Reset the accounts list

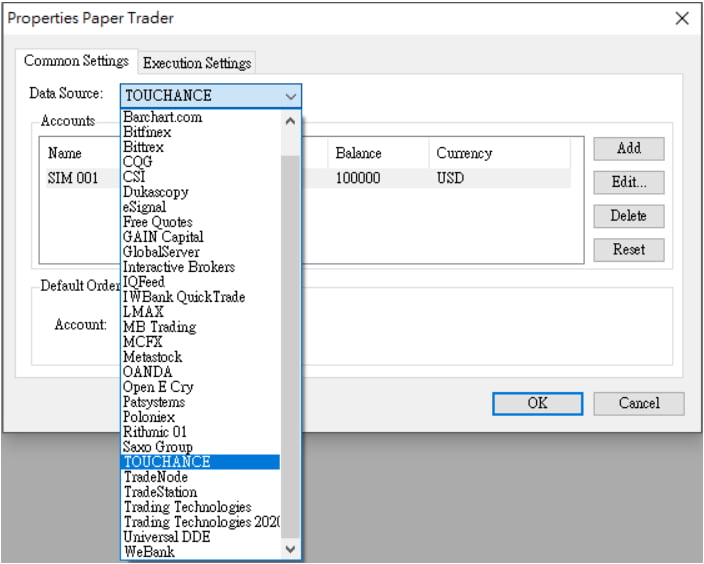pos(629,250)
